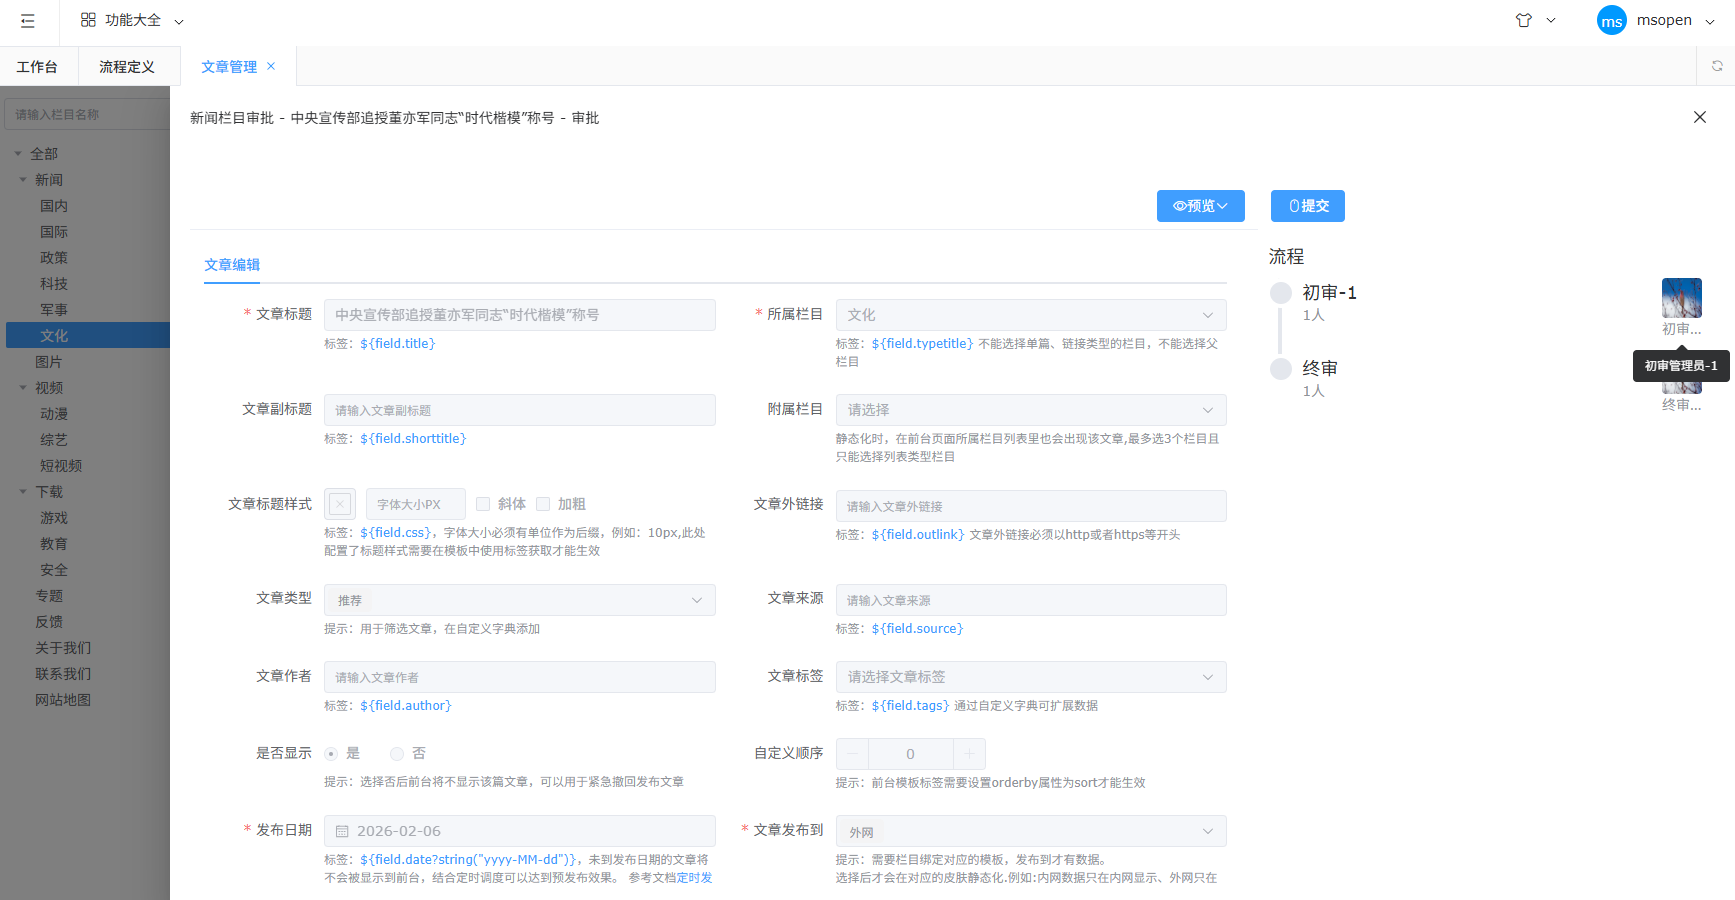Open the 所属栏目 dropdown

click(1030, 315)
